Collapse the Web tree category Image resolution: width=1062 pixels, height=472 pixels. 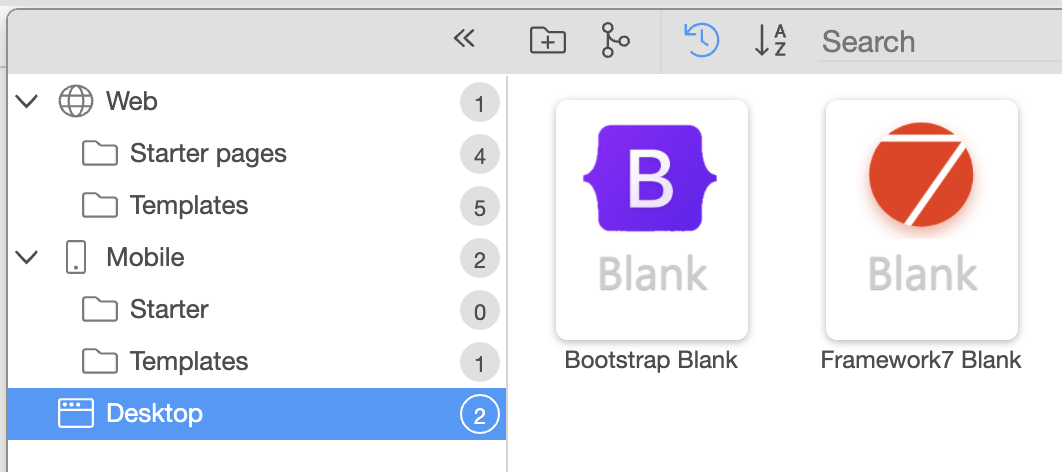[x=26, y=102]
